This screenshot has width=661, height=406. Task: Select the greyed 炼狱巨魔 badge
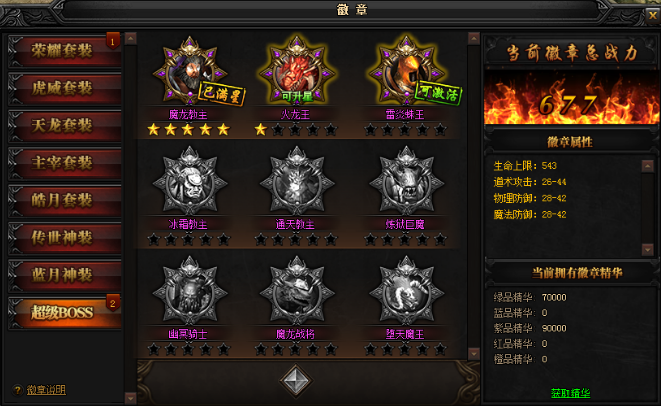click(x=406, y=181)
